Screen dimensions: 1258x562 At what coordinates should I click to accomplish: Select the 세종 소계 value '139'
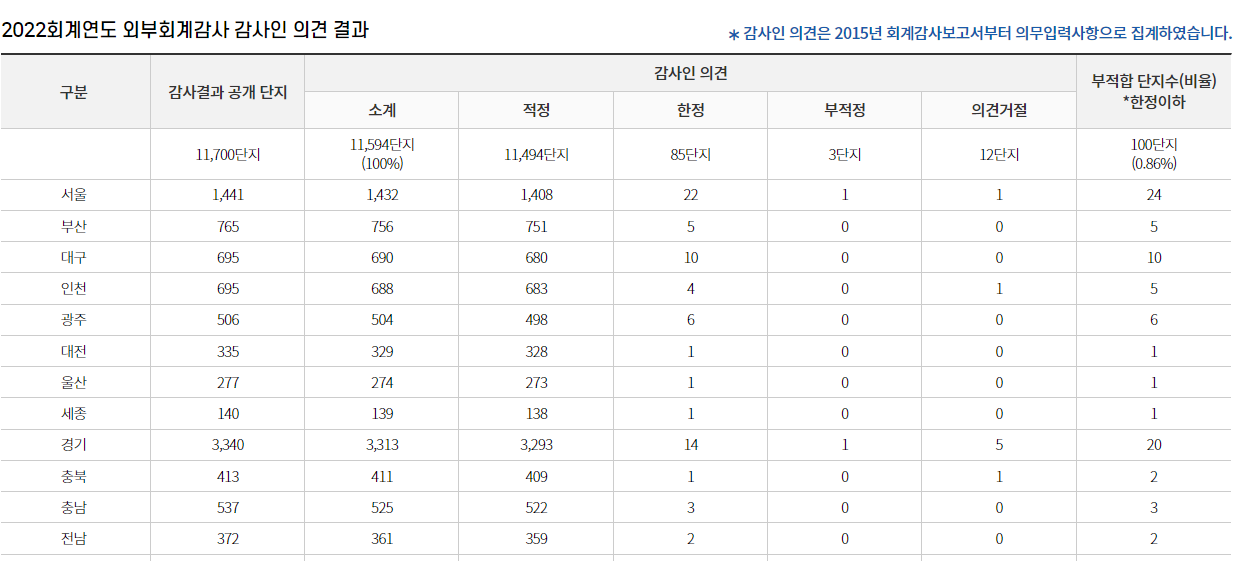tap(382, 414)
